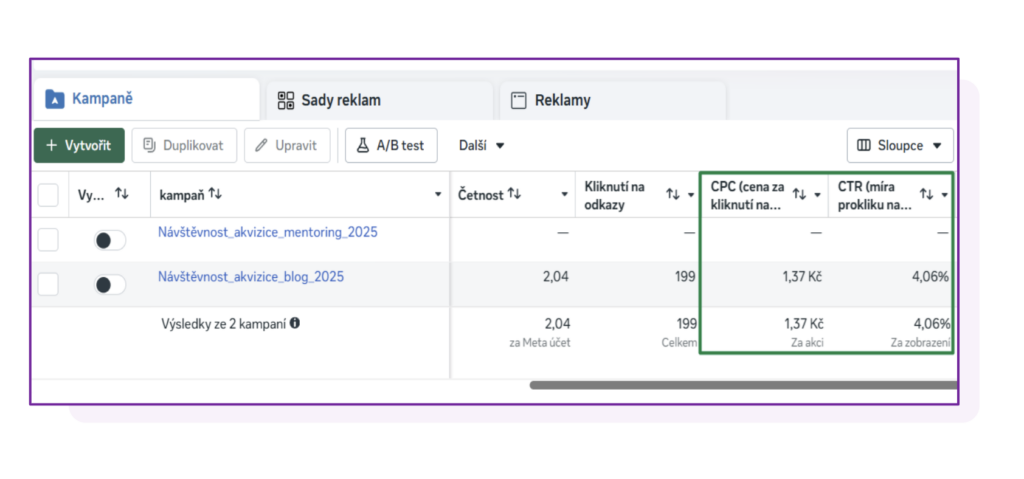Toggle the Návštěvnost_akvizice_blog_2025 campaign switch
1024x479 pixels.
point(110,285)
